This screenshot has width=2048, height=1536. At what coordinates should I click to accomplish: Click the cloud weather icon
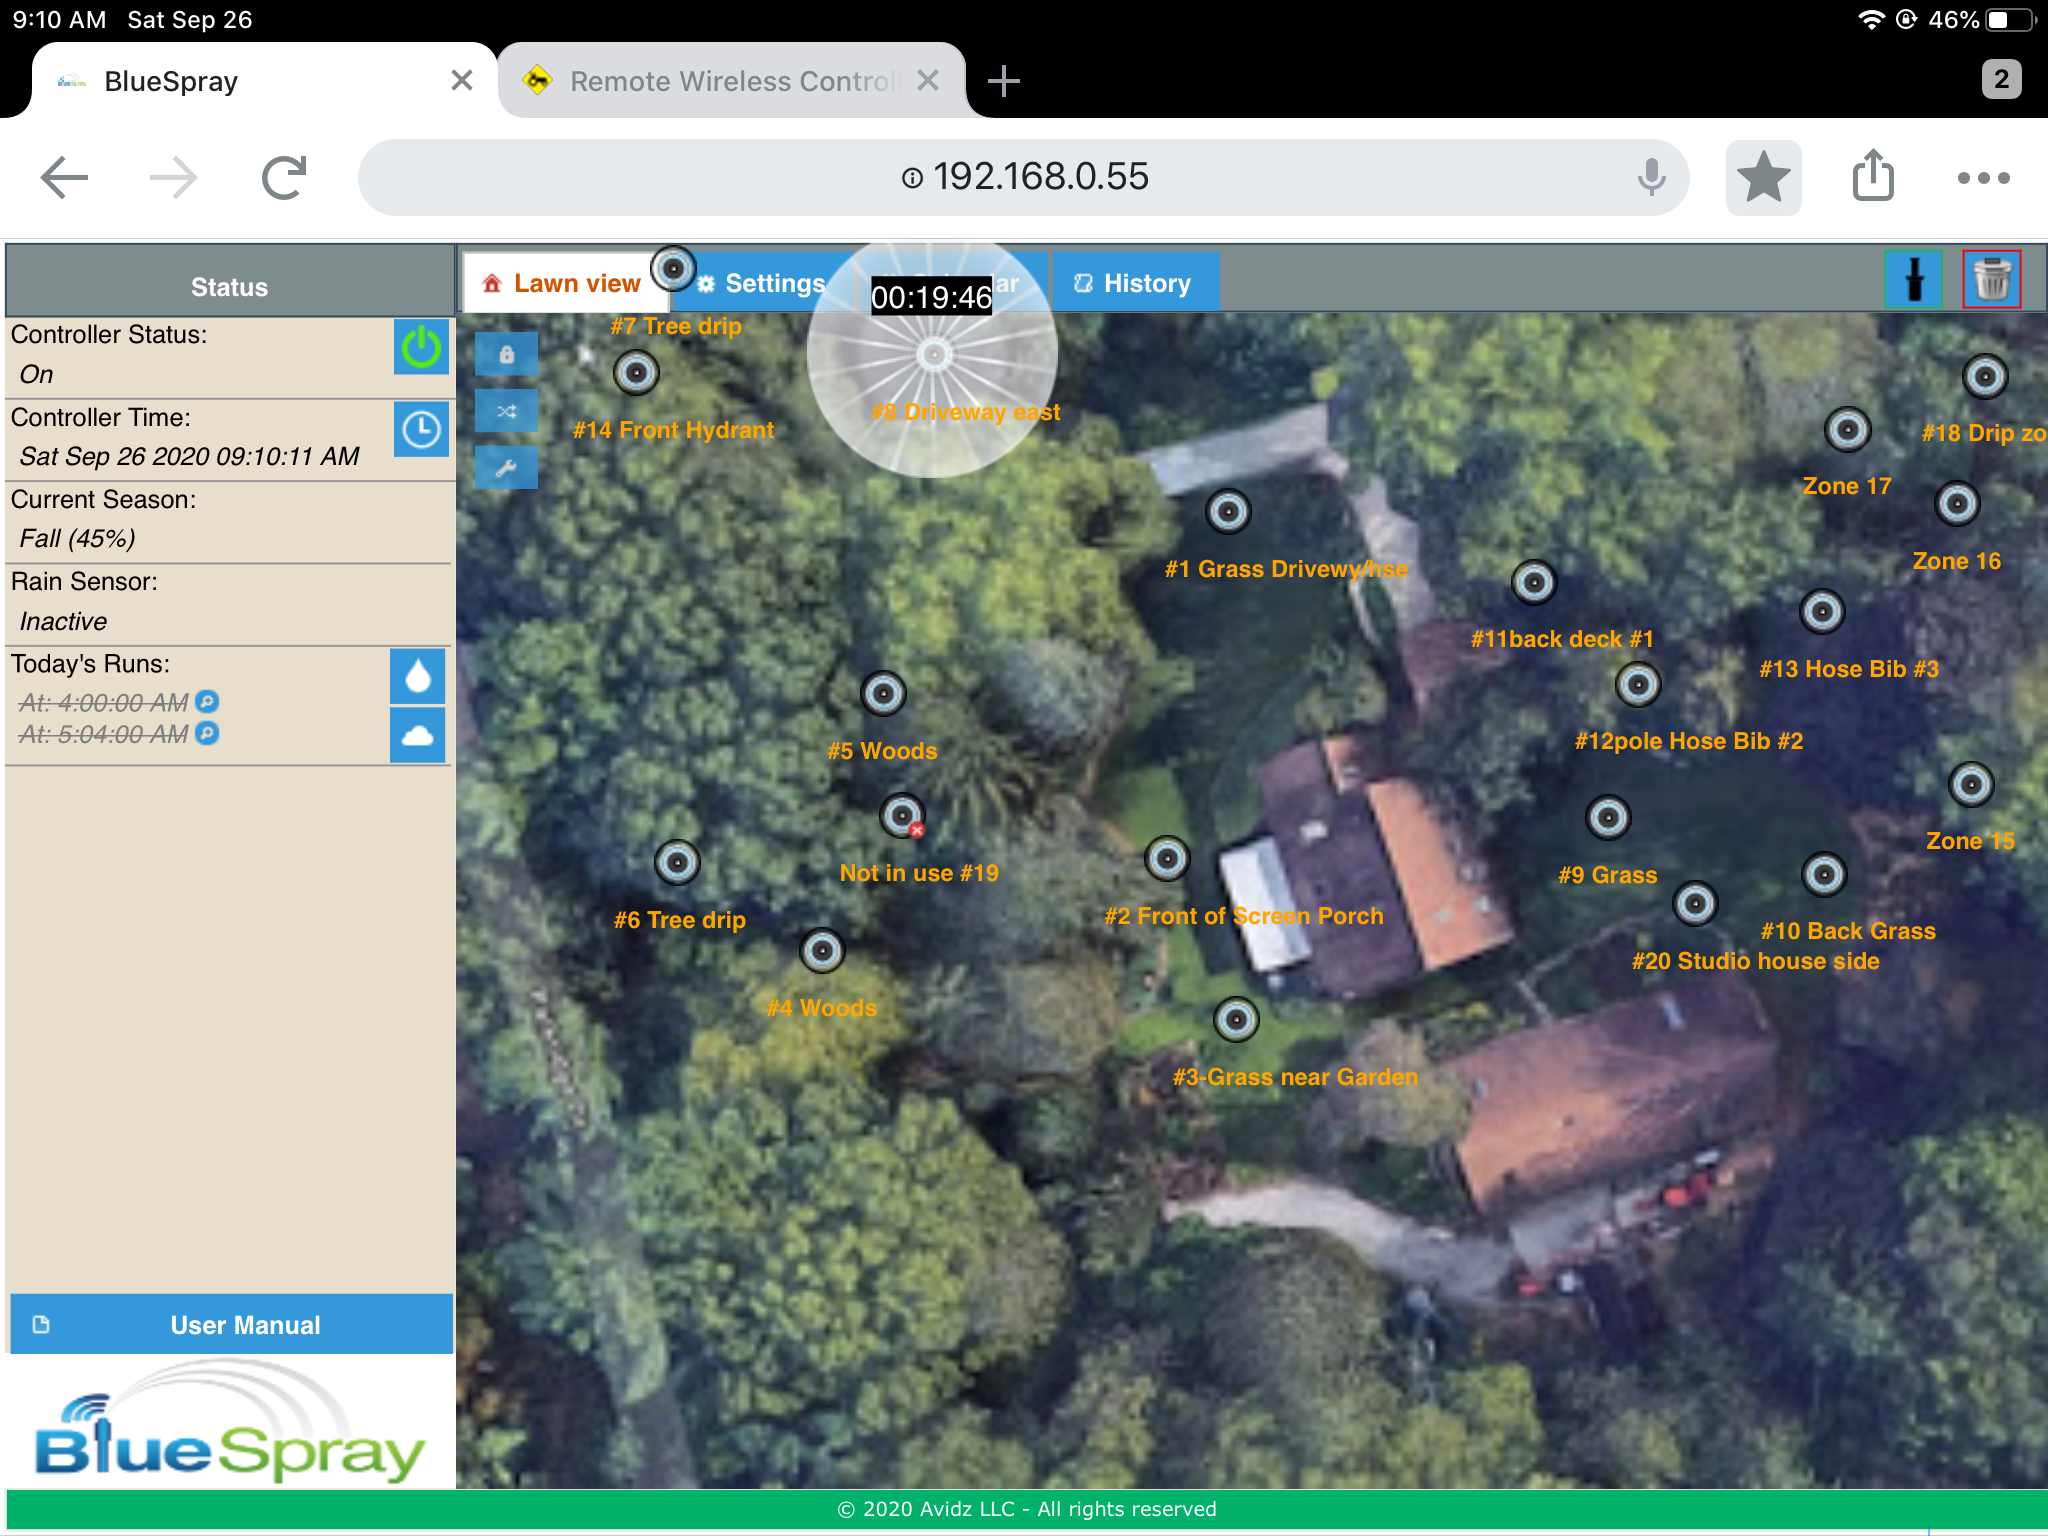[x=417, y=736]
